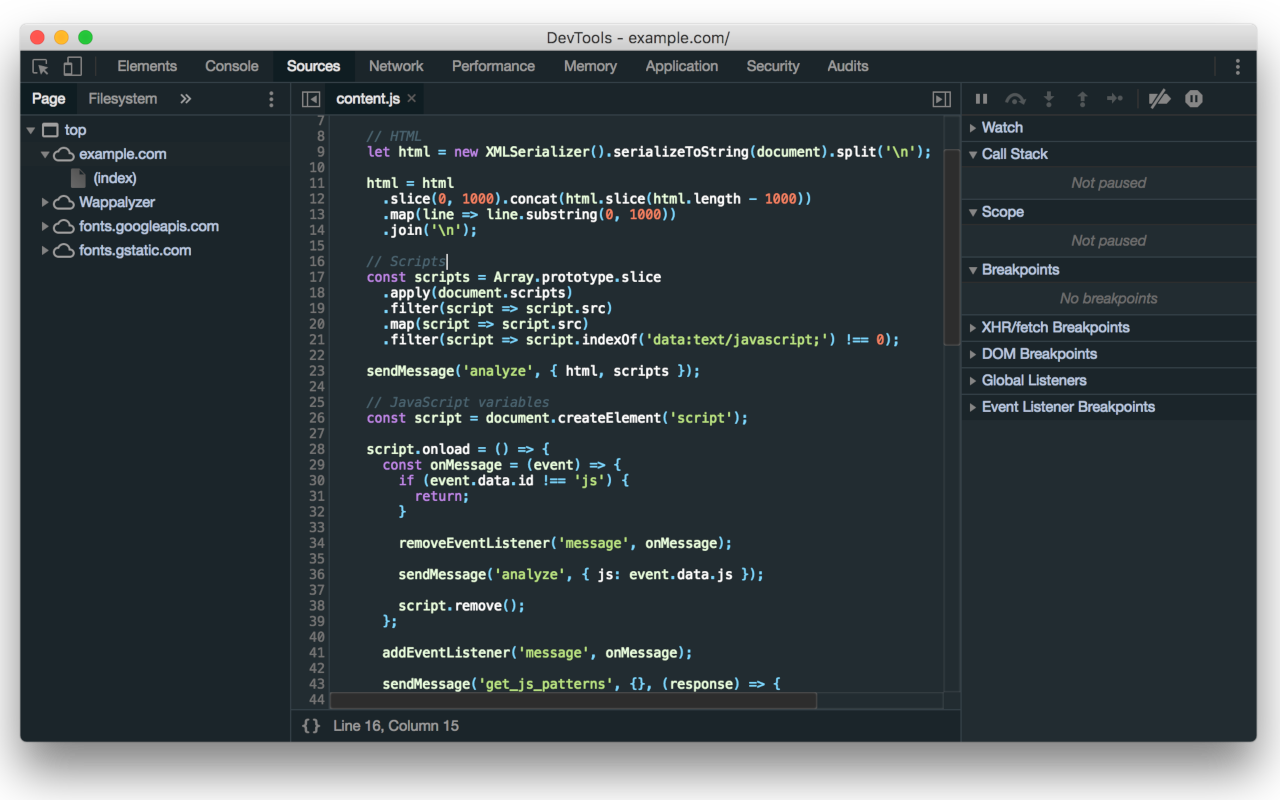
Task: Click the step debugger icon
Action: coord(1115,99)
